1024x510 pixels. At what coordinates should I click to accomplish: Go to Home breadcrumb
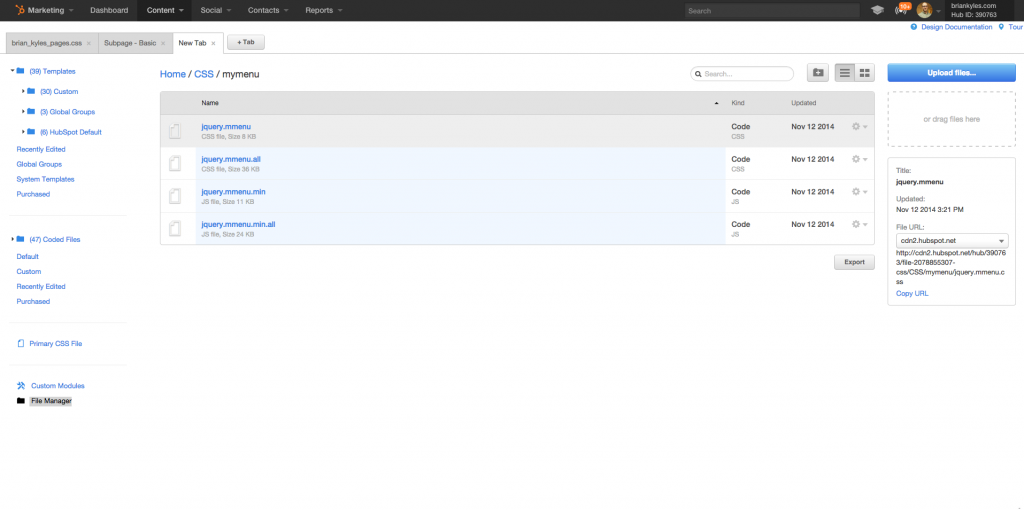click(172, 74)
